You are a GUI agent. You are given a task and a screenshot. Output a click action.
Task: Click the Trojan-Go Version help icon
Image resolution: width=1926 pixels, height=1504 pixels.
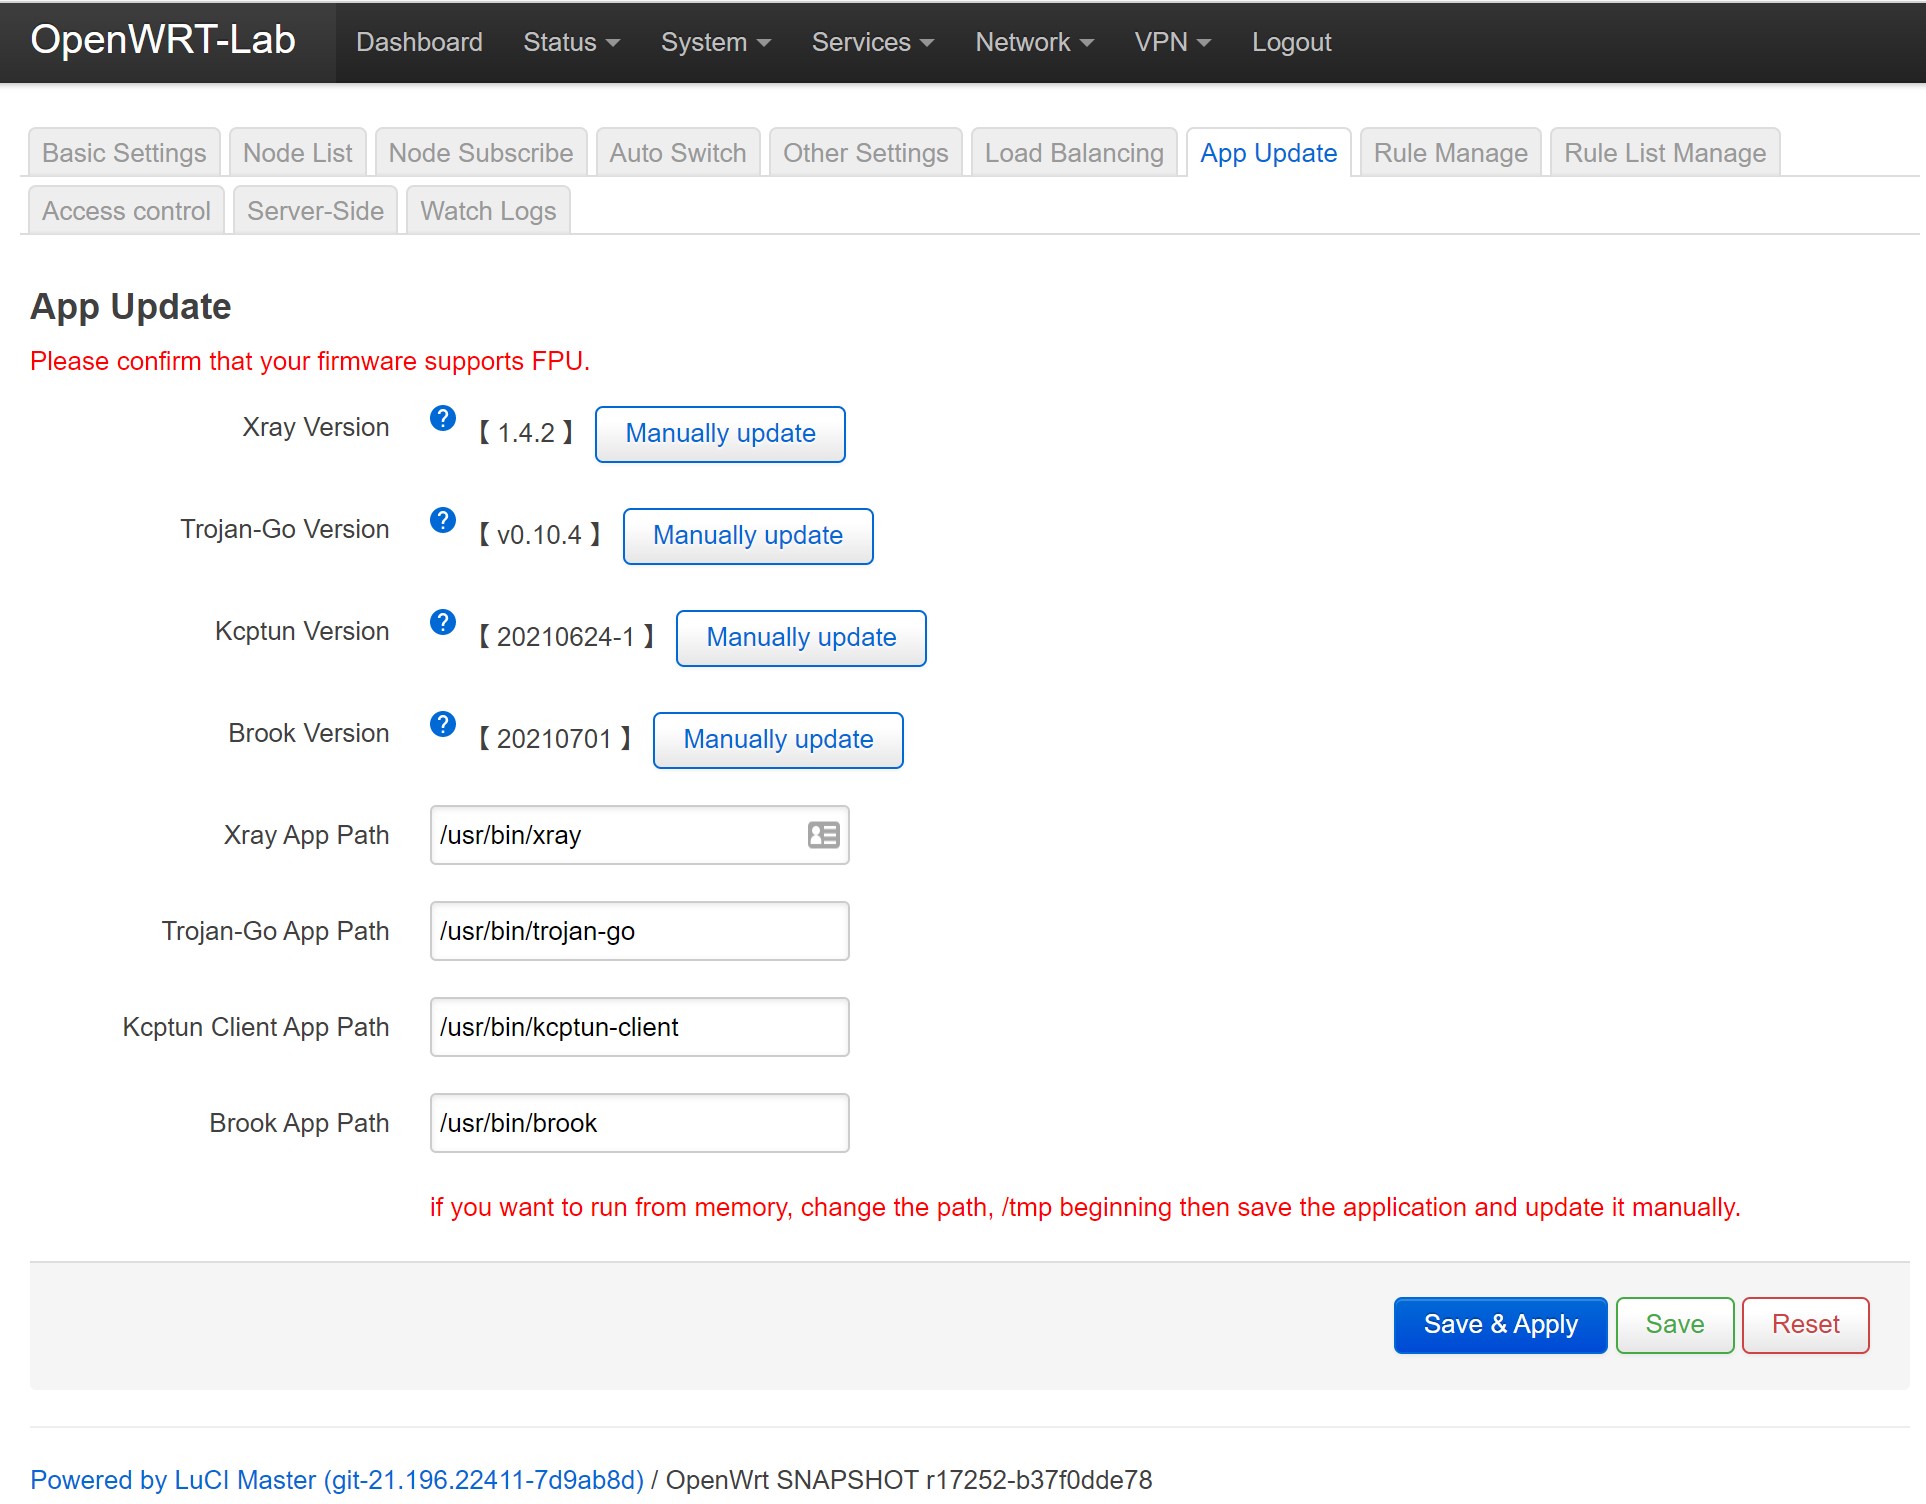coord(442,520)
